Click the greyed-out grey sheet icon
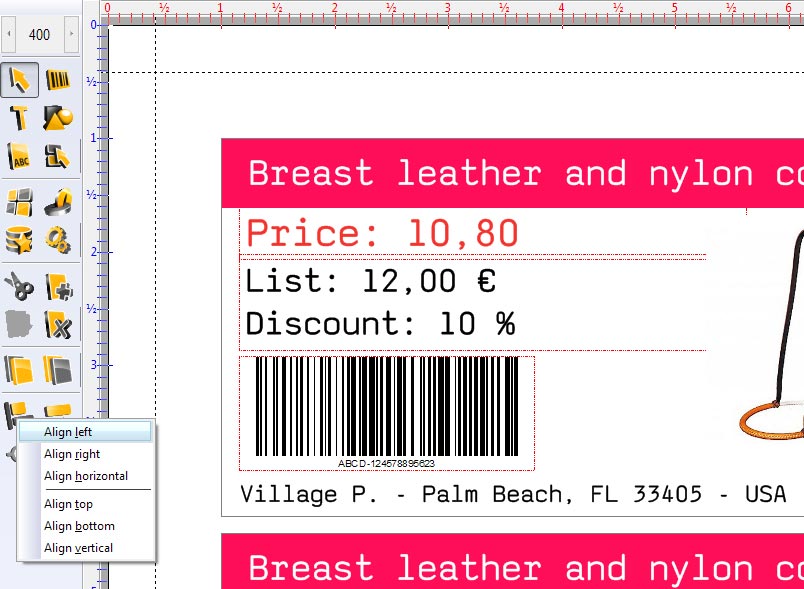This screenshot has width=804, height=589. pyautogui.click(x=19, y=324)
